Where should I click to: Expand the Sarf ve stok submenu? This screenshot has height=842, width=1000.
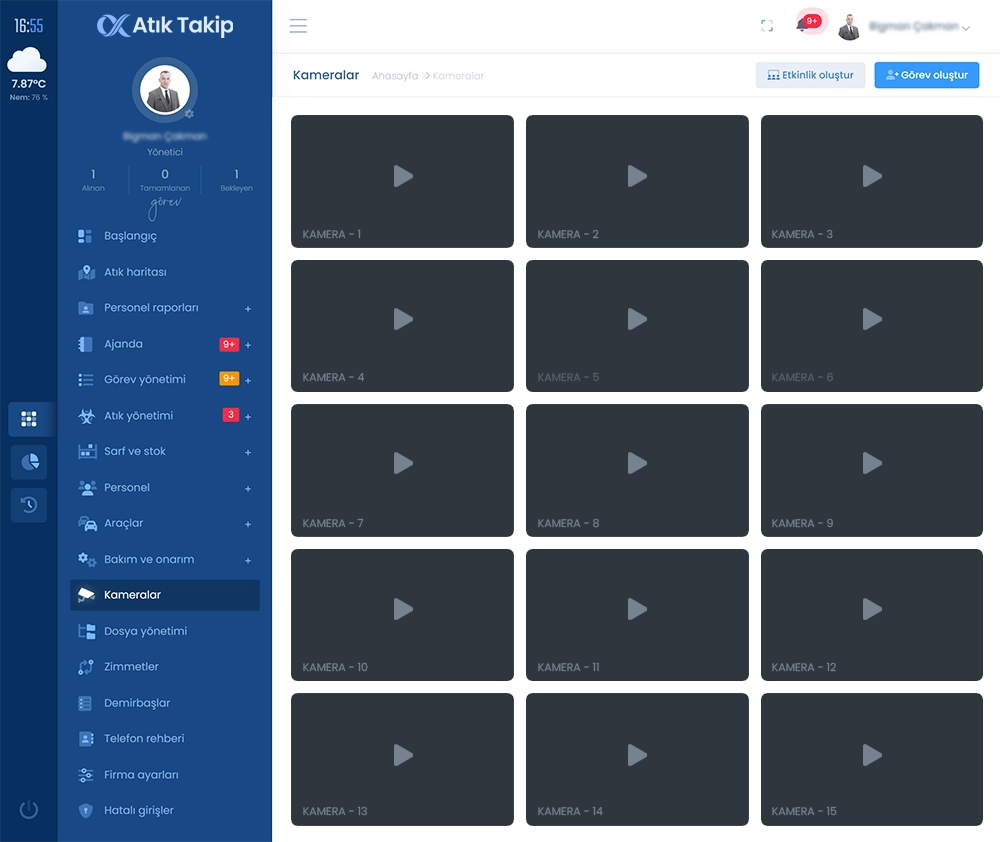click(248, 452)
